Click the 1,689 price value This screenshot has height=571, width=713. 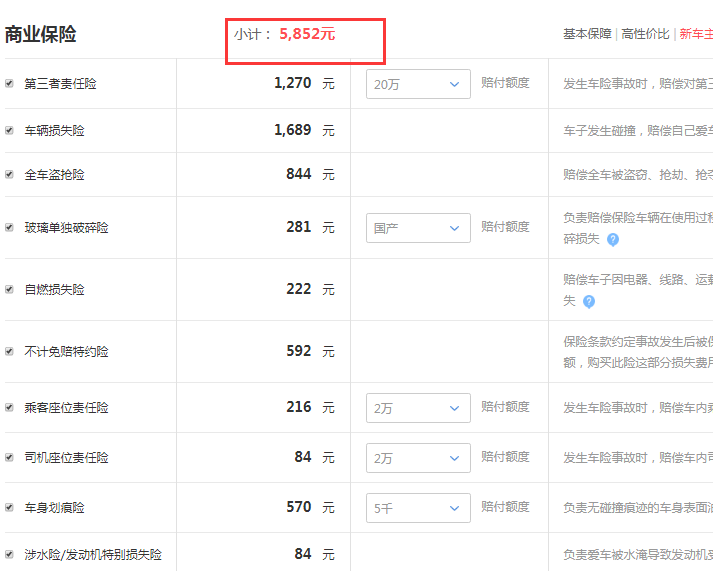(292, 130)
